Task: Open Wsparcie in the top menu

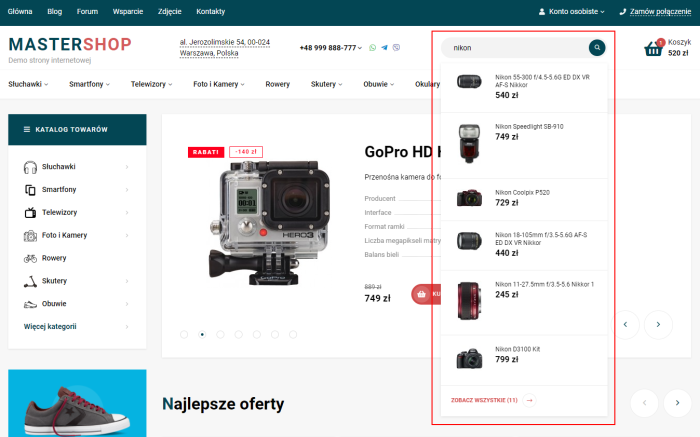Action: point(128,12)
